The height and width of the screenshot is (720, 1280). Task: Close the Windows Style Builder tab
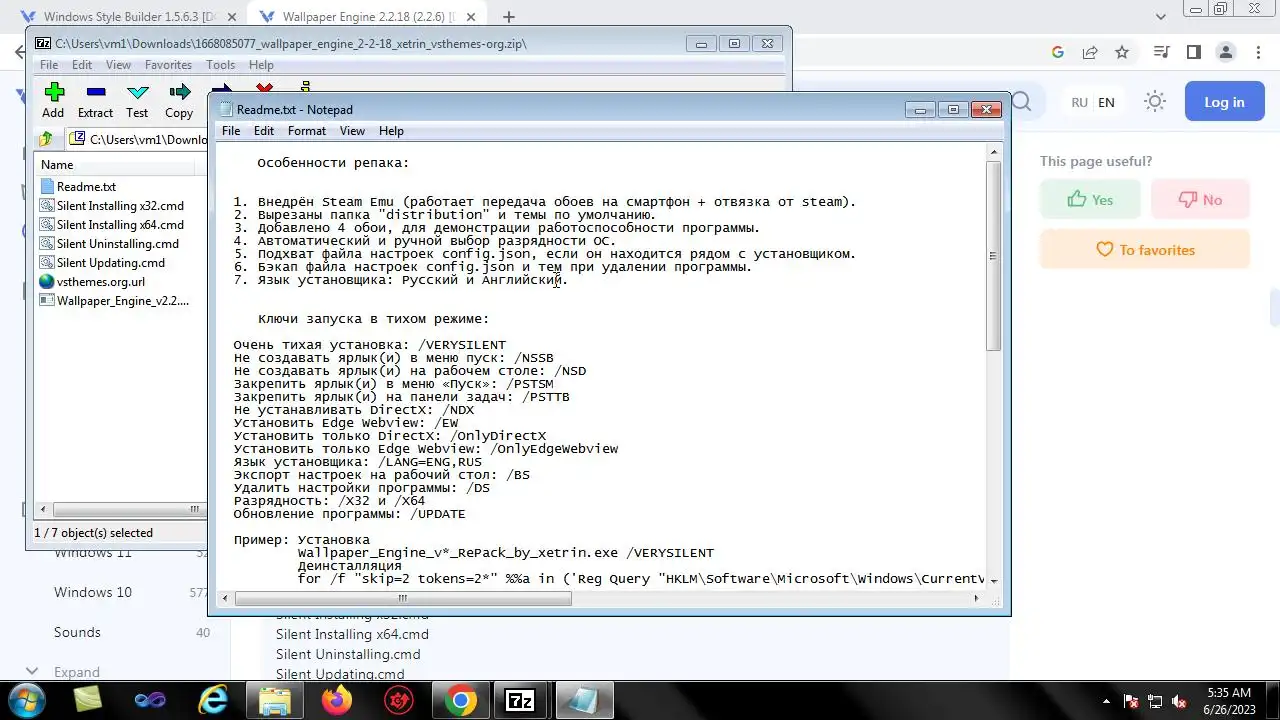click(x=233, y=17)
